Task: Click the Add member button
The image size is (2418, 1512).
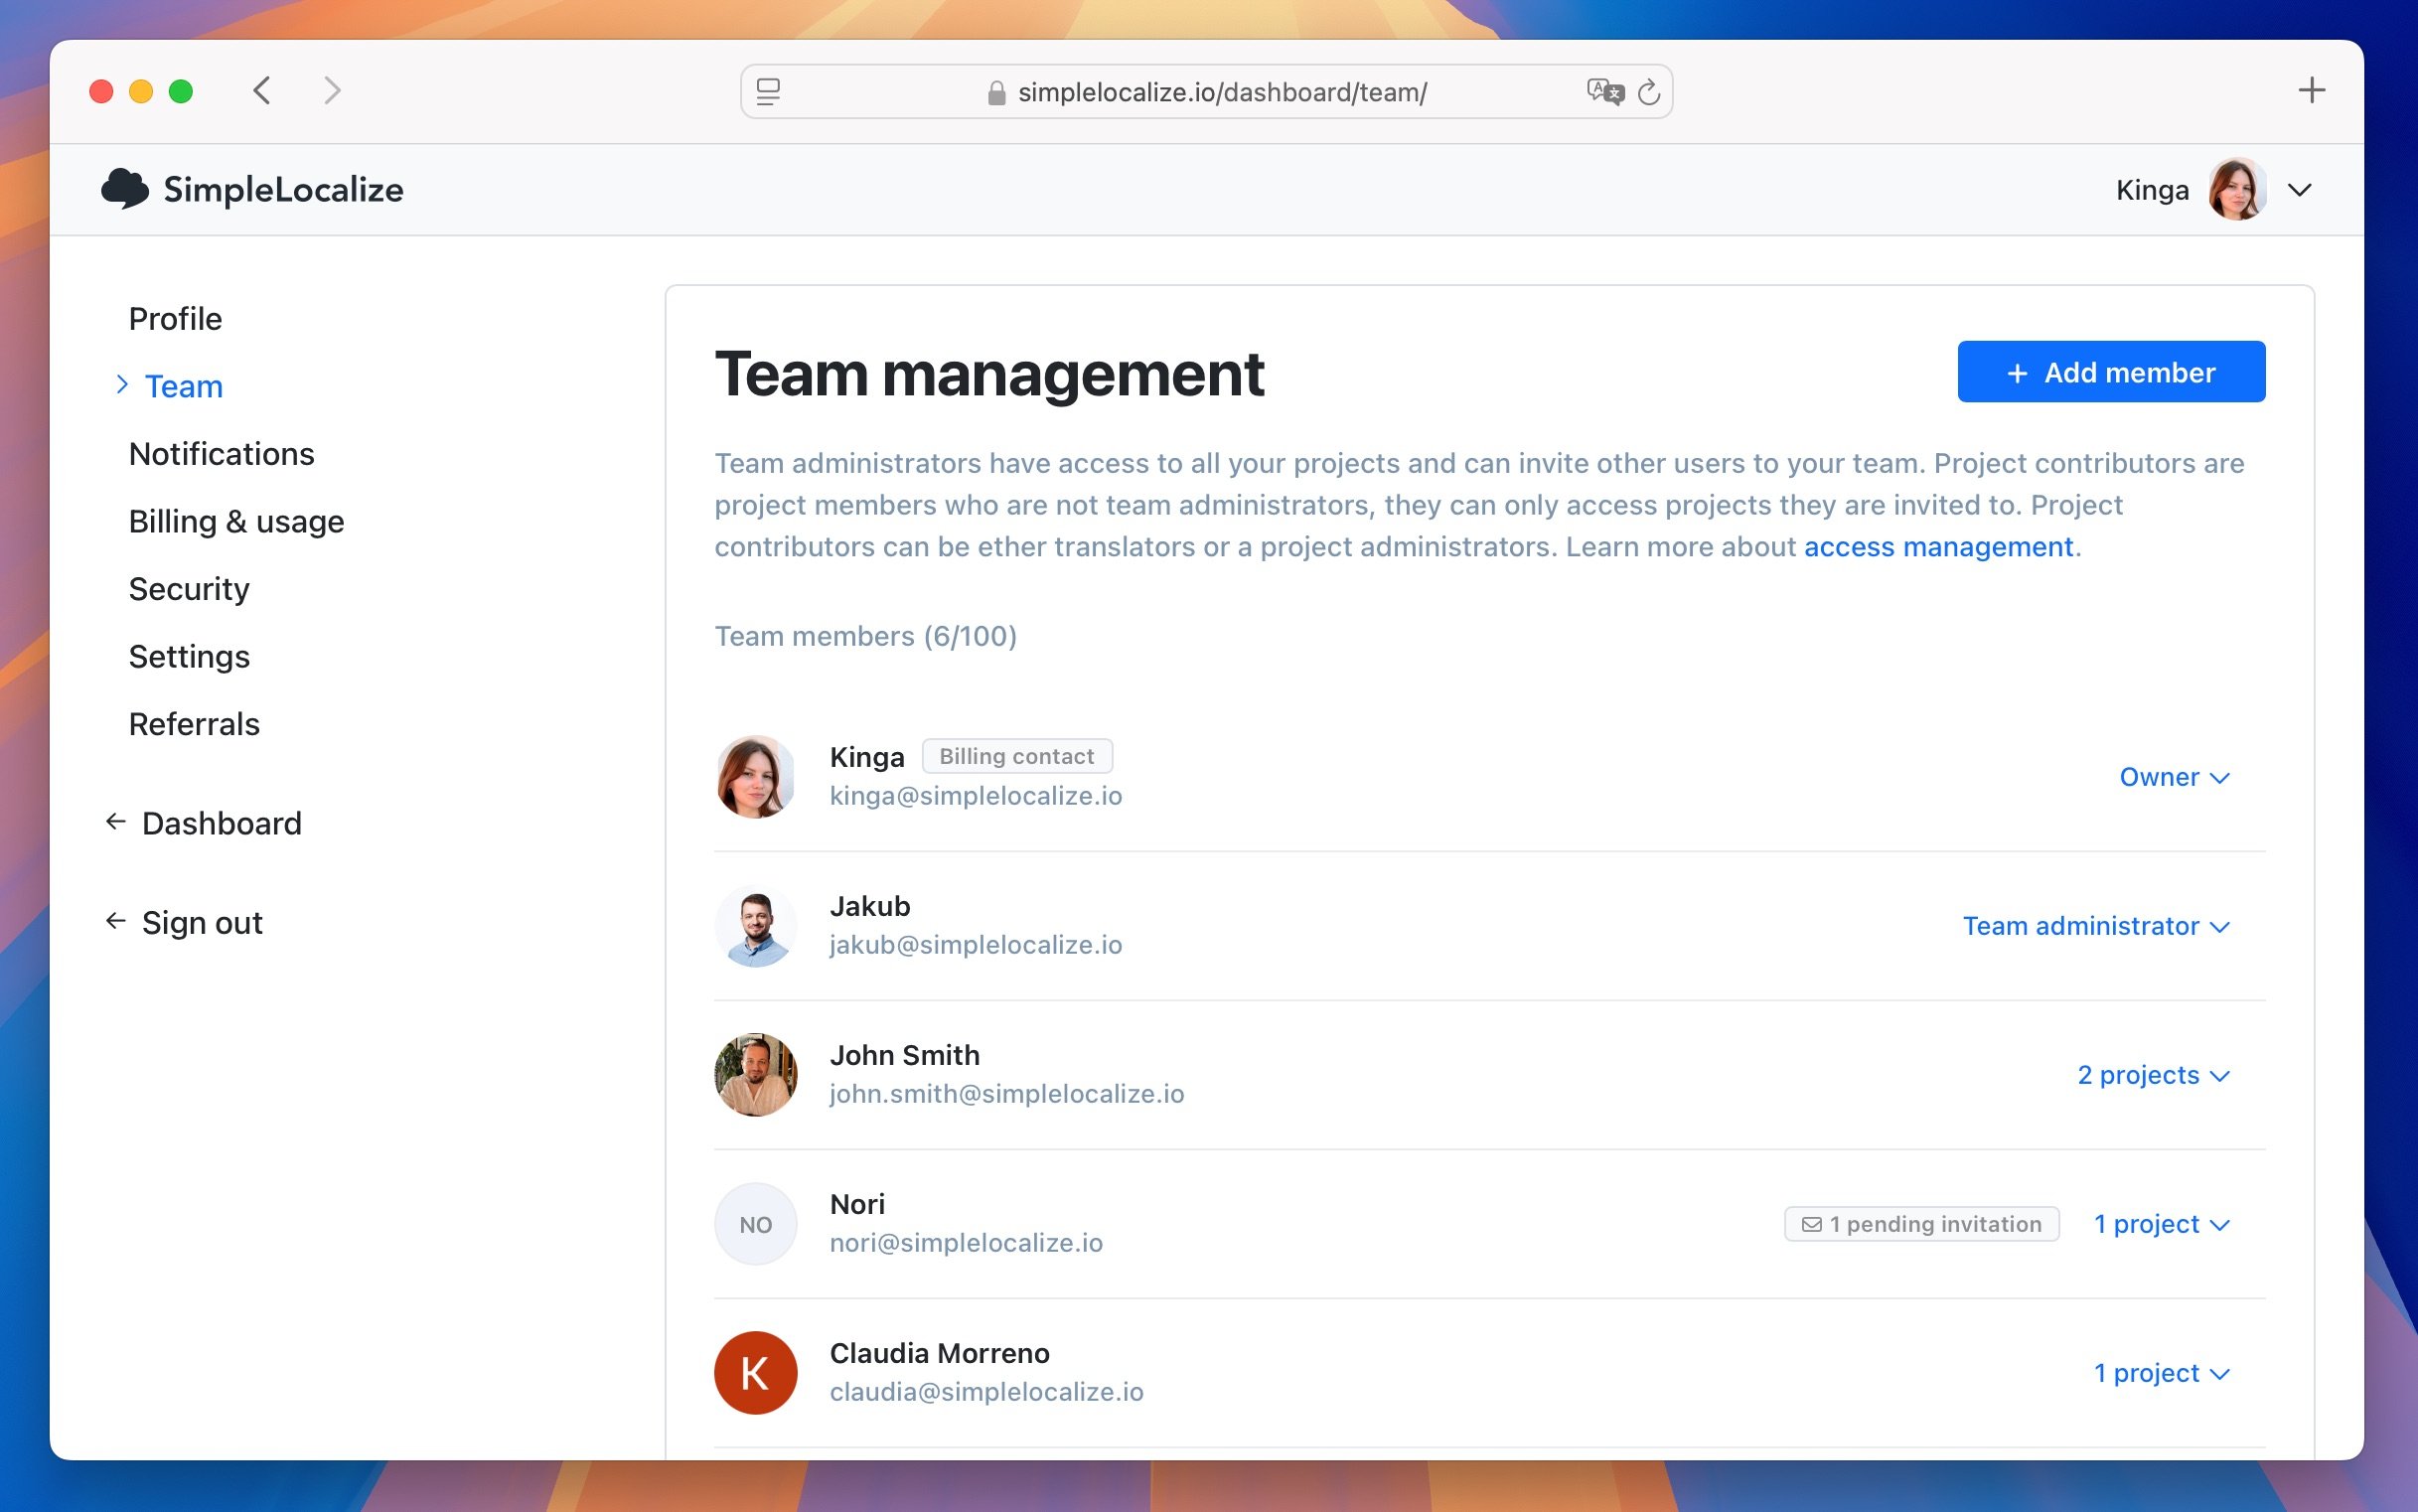Action: 2111,372
